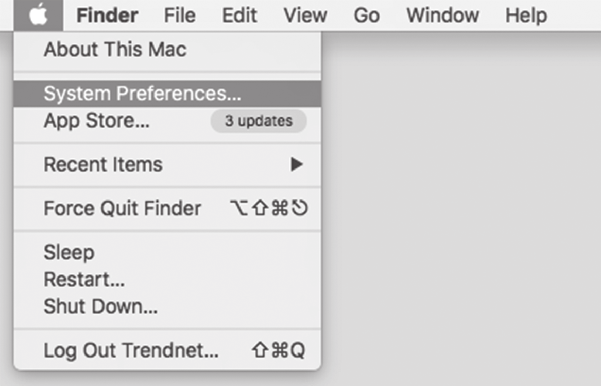The height and width of the screenshot is (386, 601).
Task: Select Restart from the Apple menu
Action: [x=167, y=279]
